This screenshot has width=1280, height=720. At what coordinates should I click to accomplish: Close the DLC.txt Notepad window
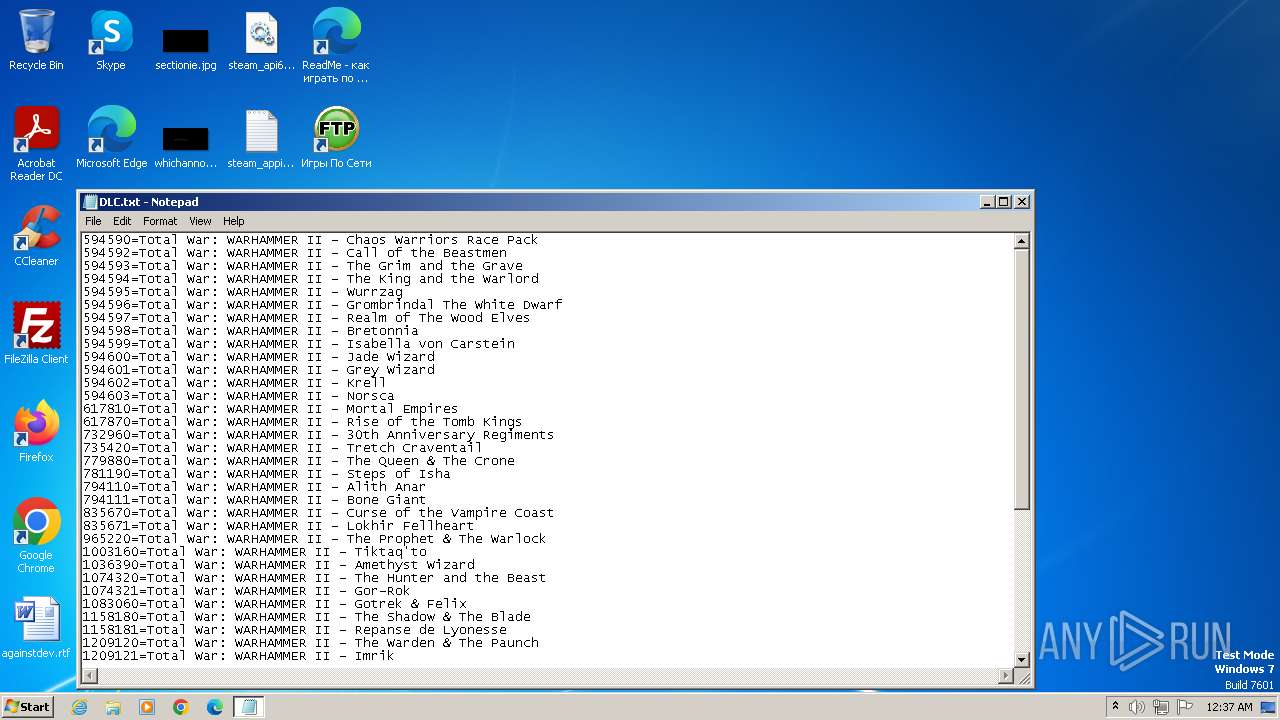1022,201
